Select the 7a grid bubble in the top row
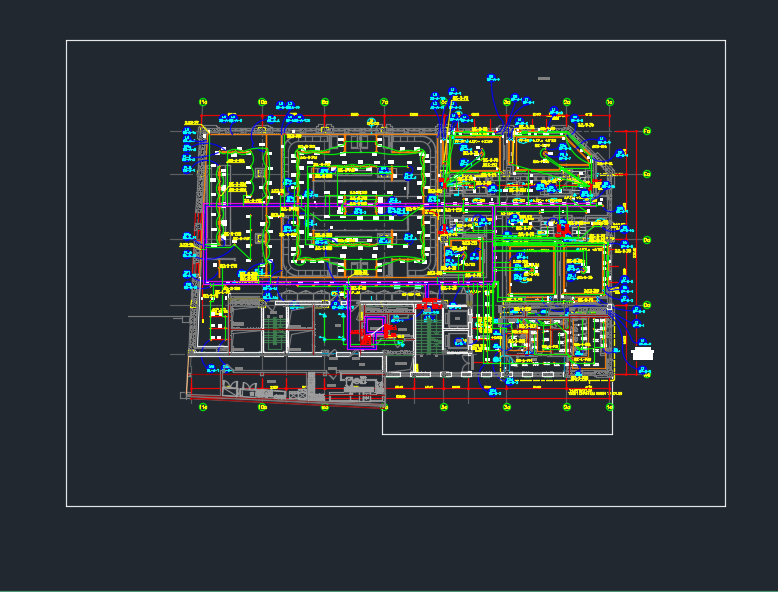Screen dimensions: 778x592 [384, 102]
